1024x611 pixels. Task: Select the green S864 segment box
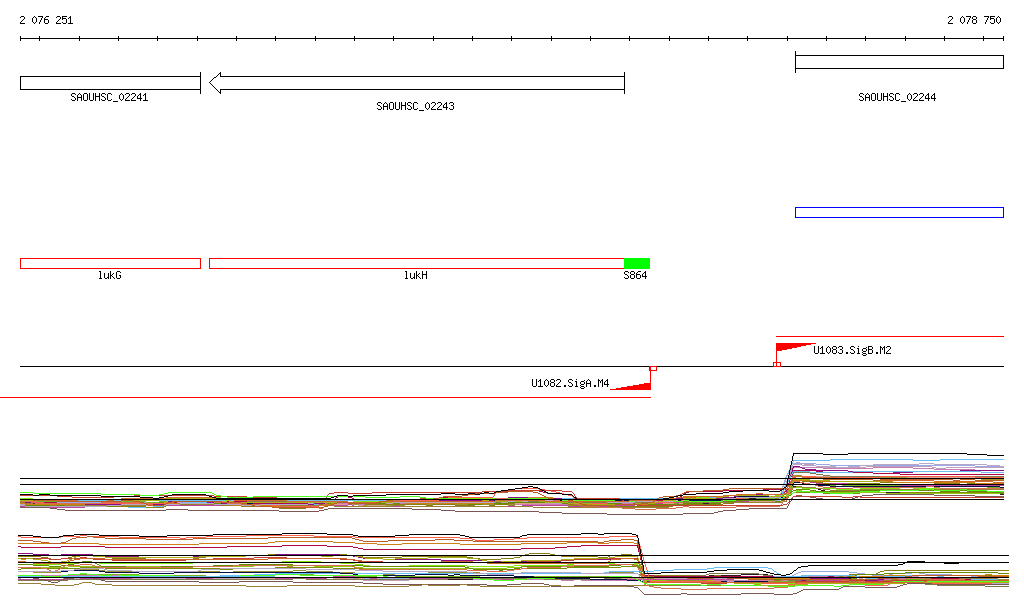[637, 263]
